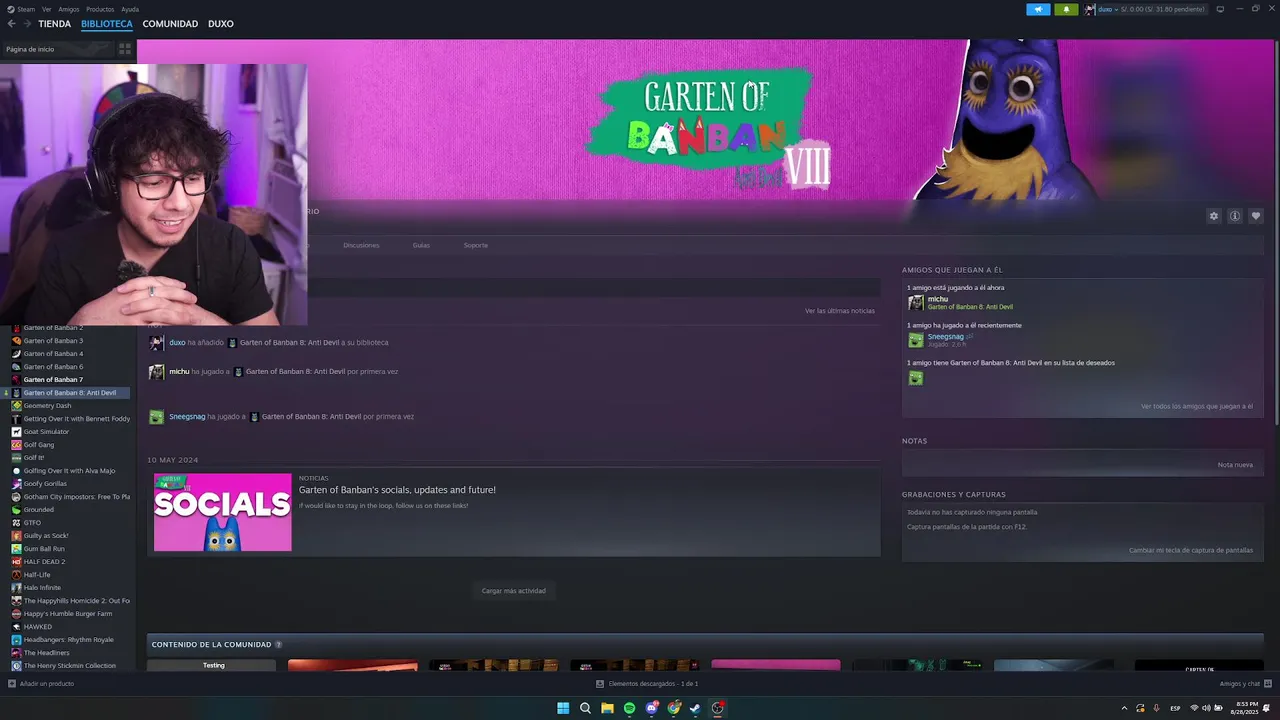Add game to favorites with heart icon

pyautogui.click(x=1256, y=216)
